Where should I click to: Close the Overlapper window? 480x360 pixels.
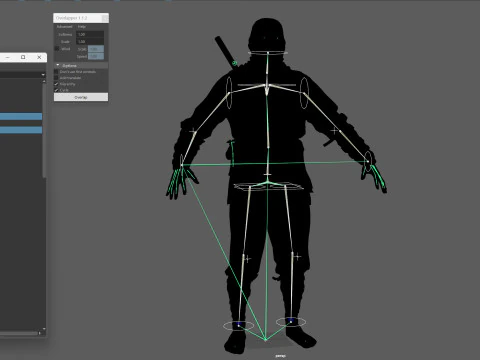click(x=105, y=18)
